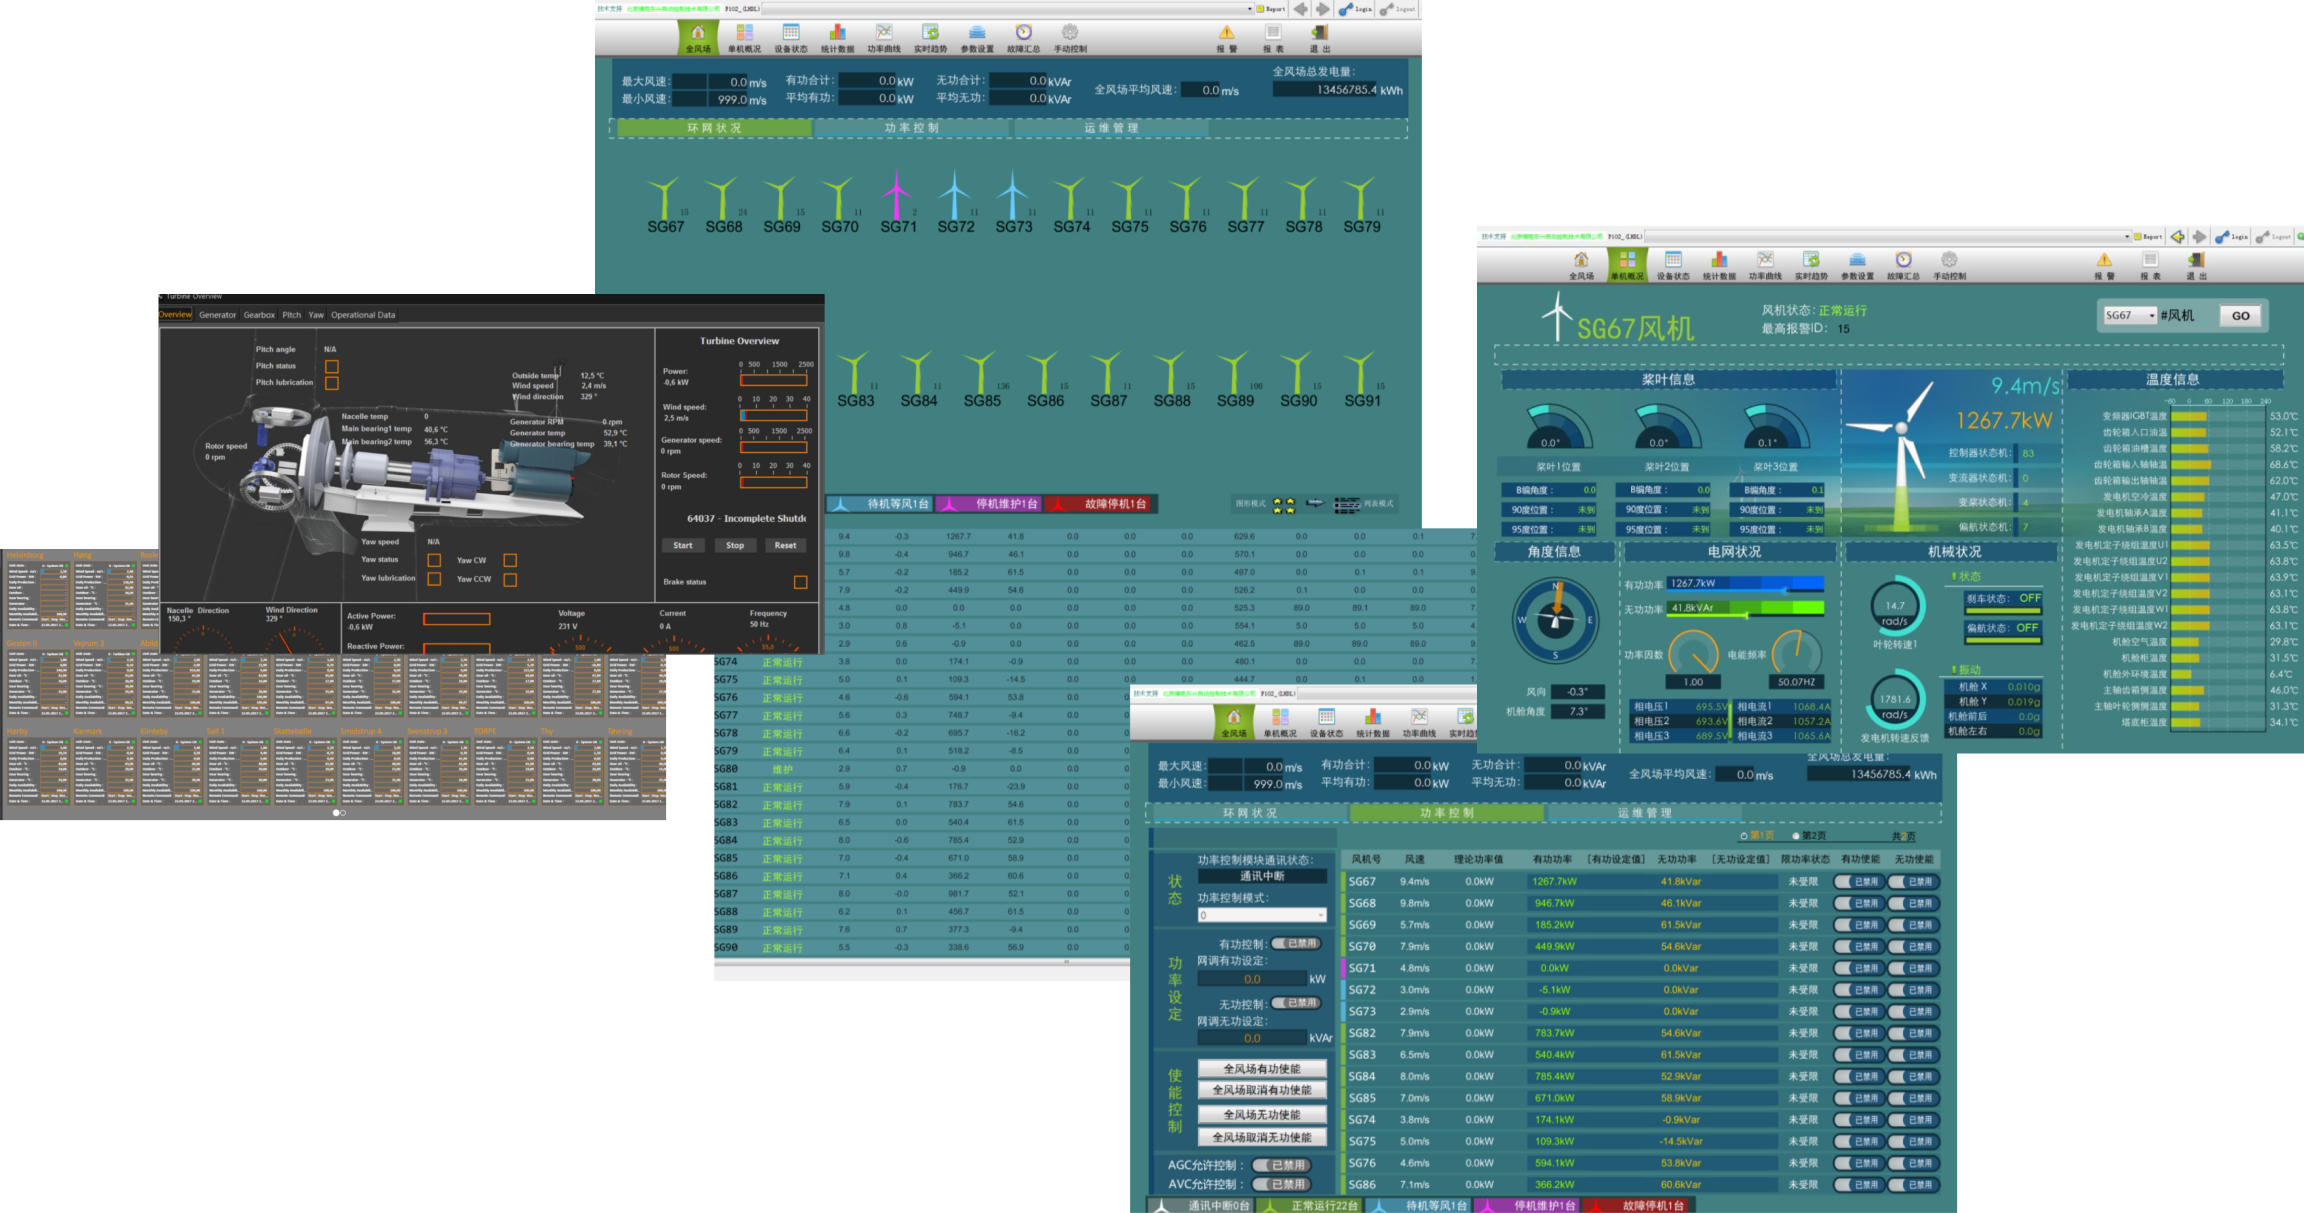Open 统计数据 chart icon in wind farm overview toolbar

pyautogui.click(x=838, y=38)
